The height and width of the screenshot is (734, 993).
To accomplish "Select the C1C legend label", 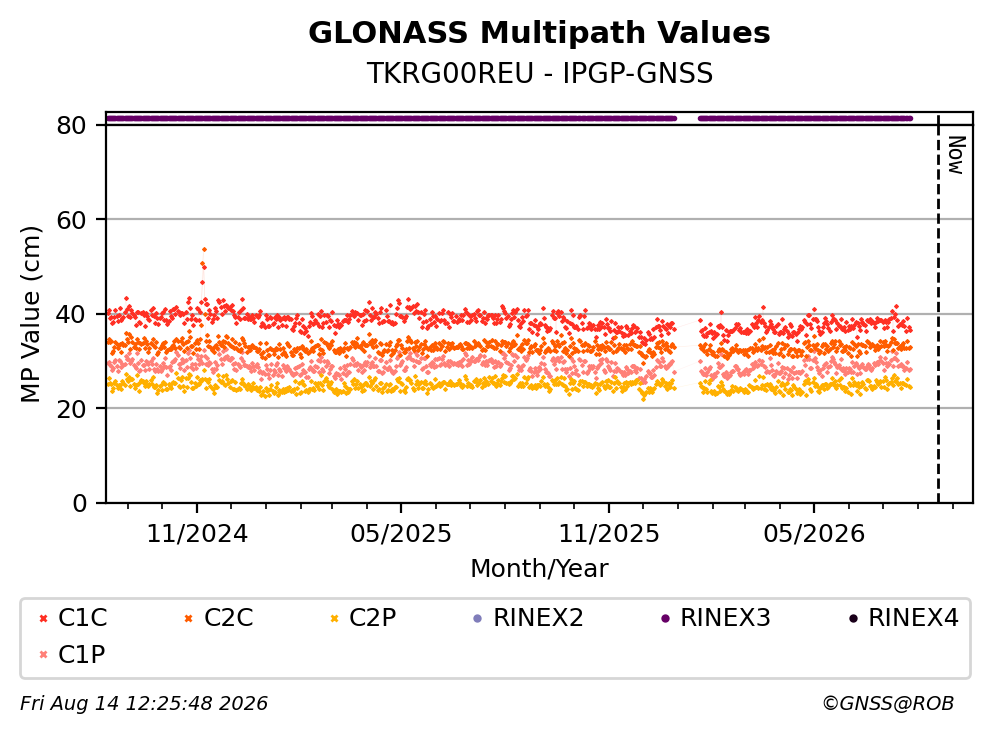I will point(82,617).
